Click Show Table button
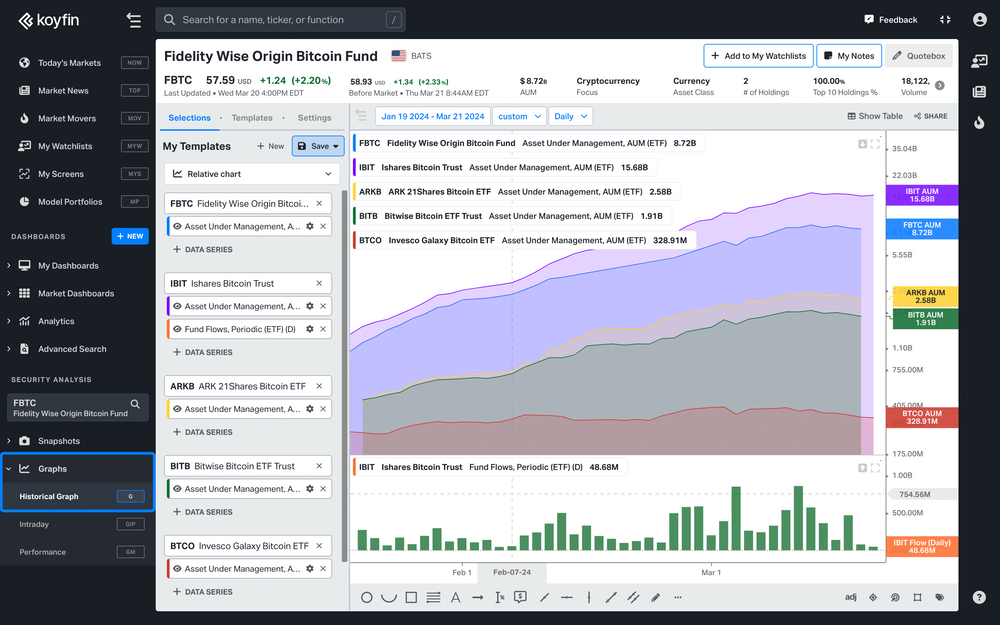The height and width of the screenshot is (625, 1000). click(874, 116)
